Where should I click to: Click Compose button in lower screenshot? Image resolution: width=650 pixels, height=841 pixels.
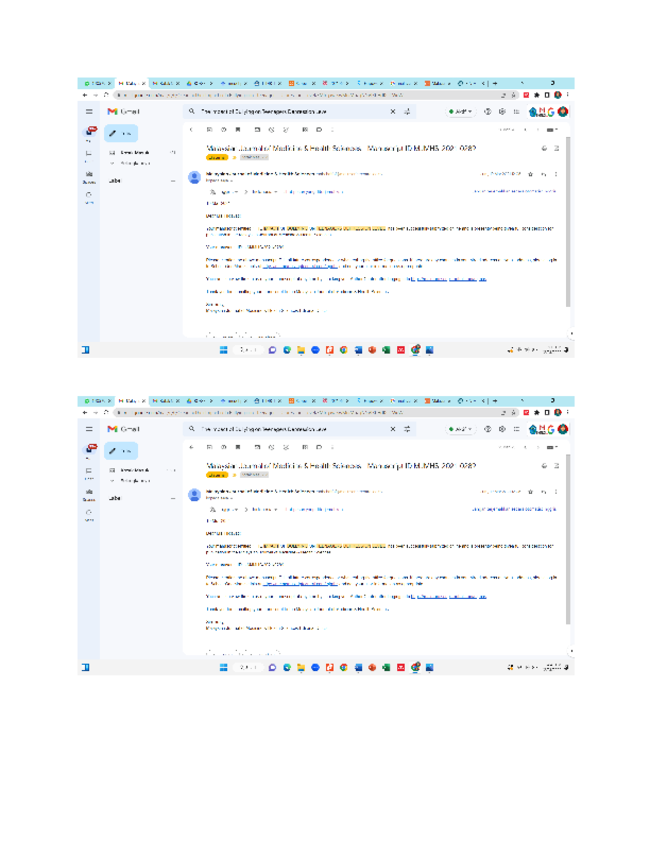coord(121,451)
